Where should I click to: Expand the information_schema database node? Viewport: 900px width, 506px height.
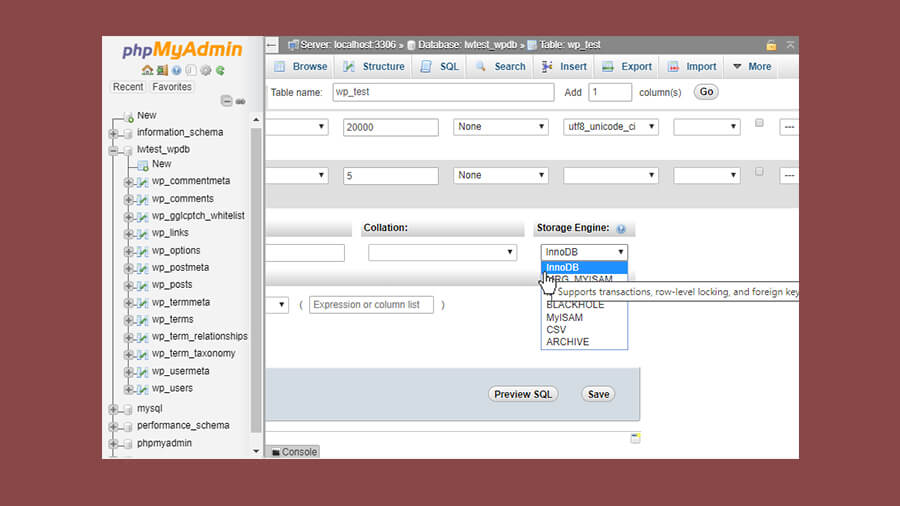[113, 134]
